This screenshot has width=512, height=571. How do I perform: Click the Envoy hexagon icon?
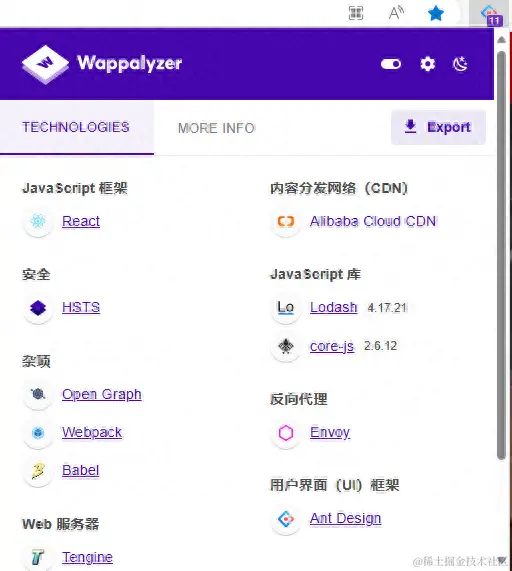click(x=286, y=433)
